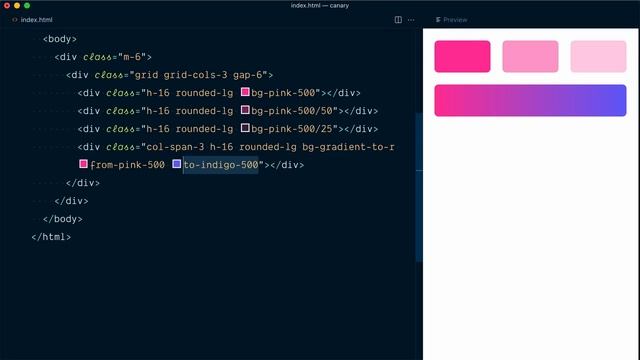Click the pink-to-indigo gradient bar in preview
Screen dimensions: 640x360
[530, 100]
